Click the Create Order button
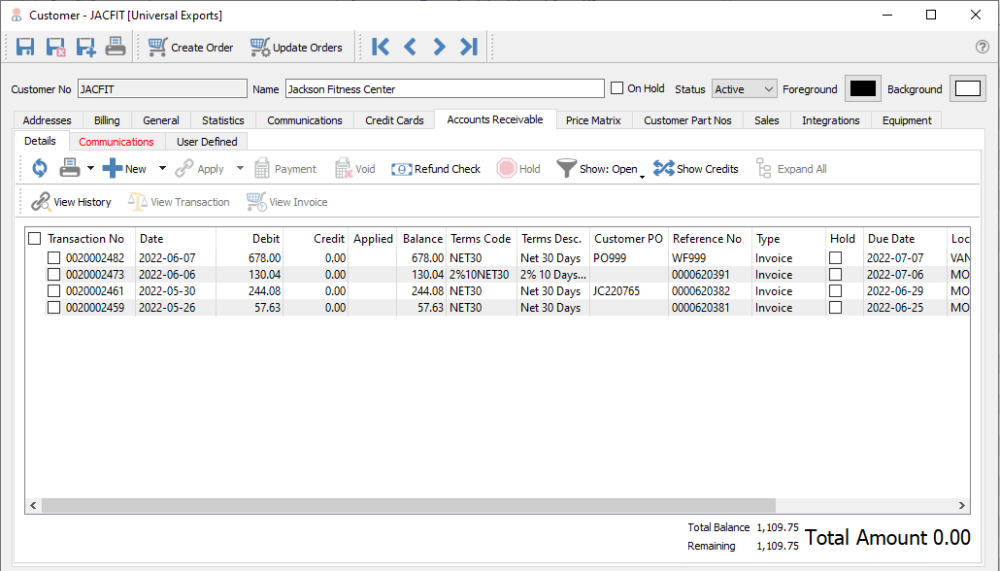 [x=190, y=47]
